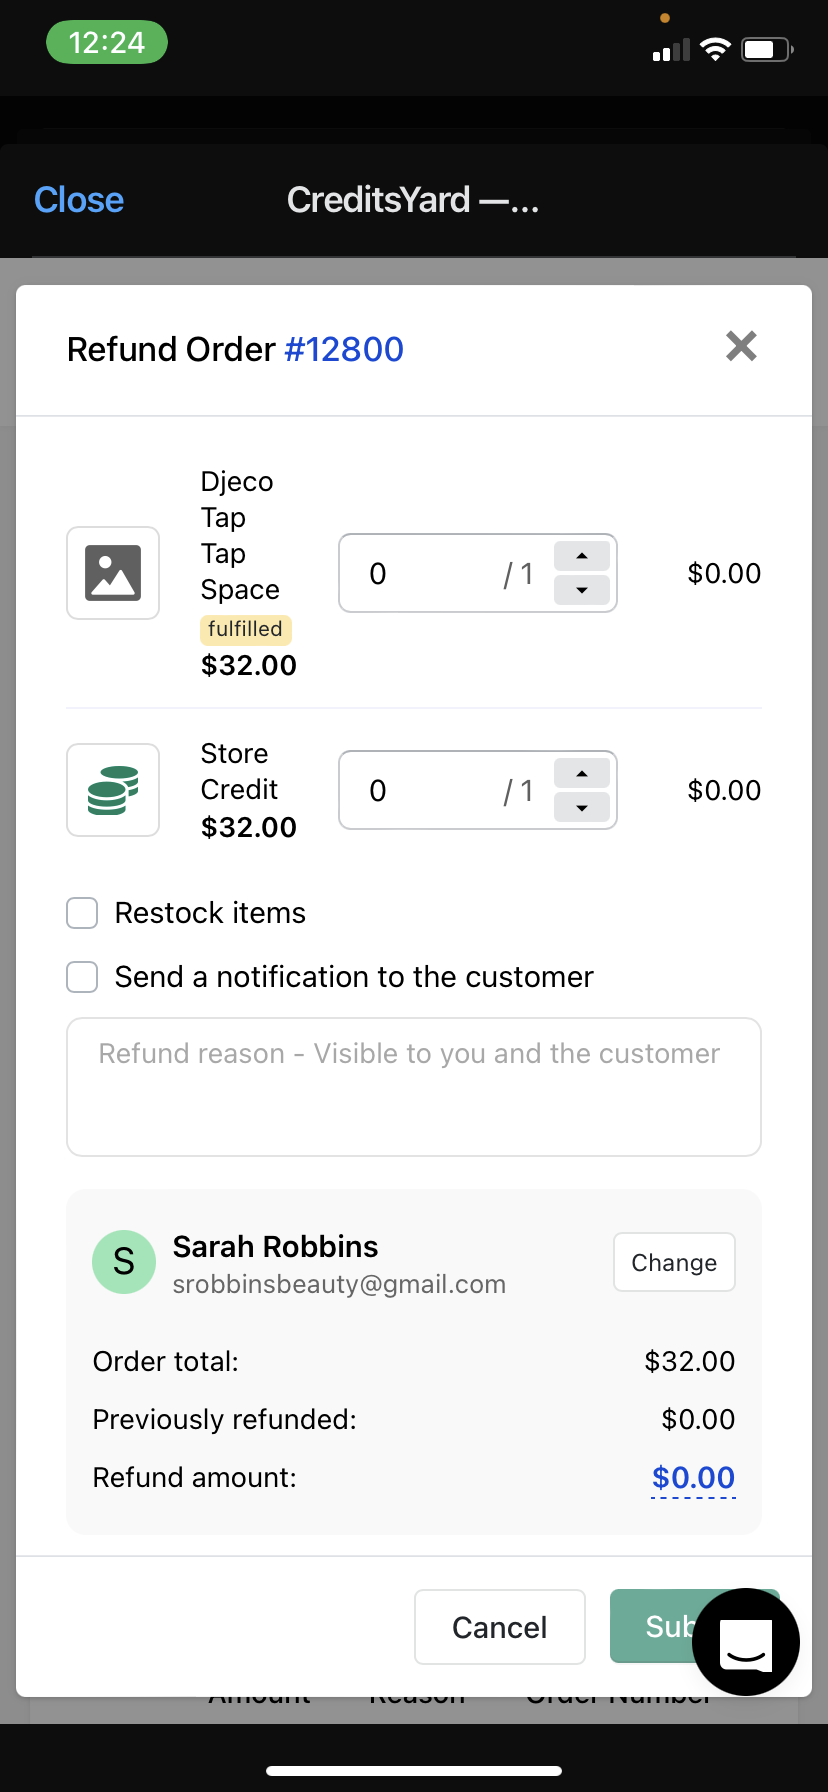Focus the Refund reason text area
The height and width of the screenshot is (1792, 828).
tap(413, 1087)
